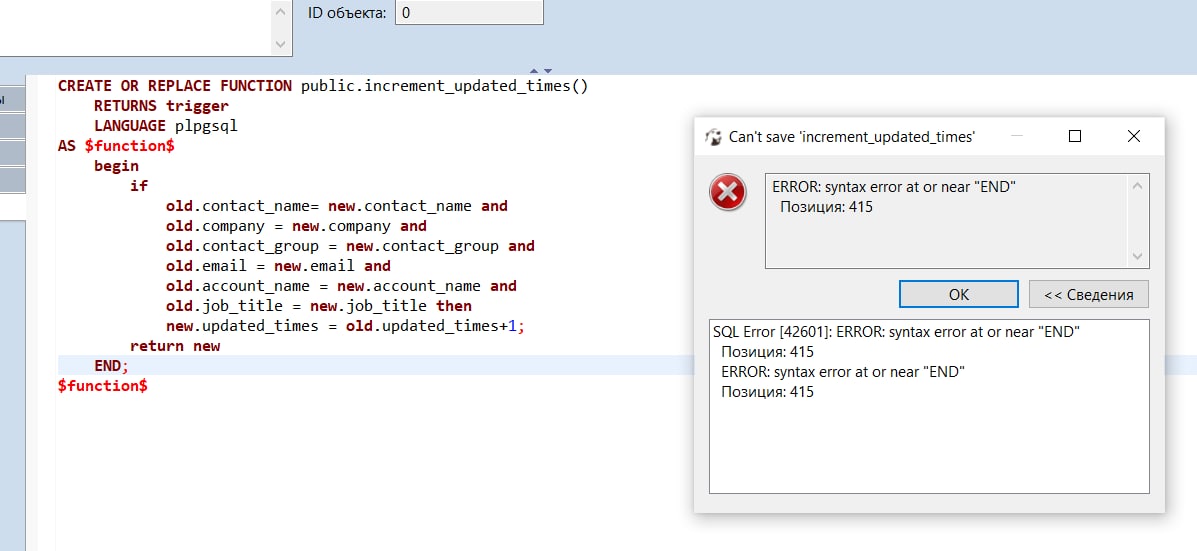Screen dimensions: 1197x551
Task: Click the old.job_title then line
Action: pyautogui.click(x=318, y=305)
